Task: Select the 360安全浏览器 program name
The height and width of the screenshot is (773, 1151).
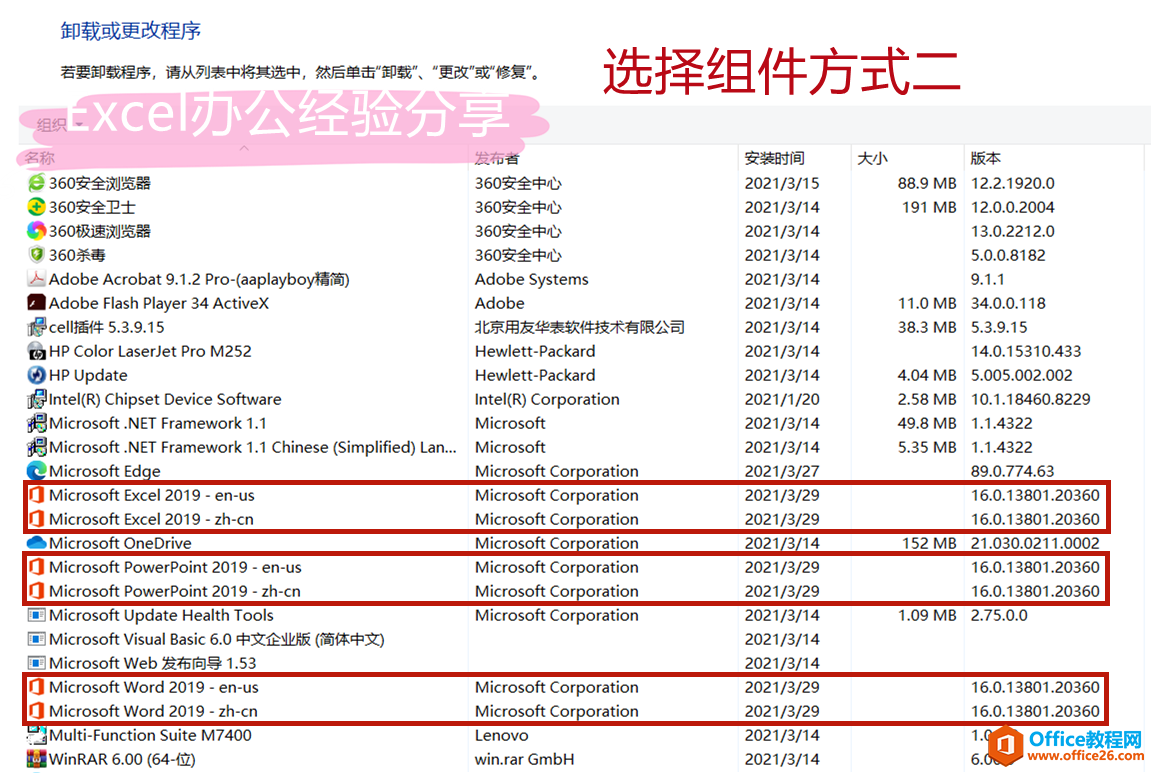Action: point(100,183)
